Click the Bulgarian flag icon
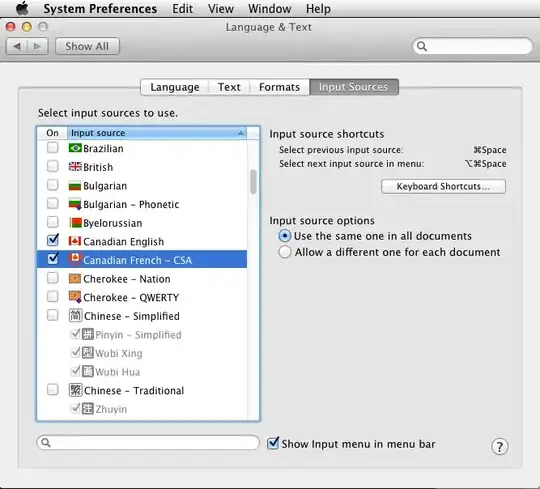 point(75,186)
